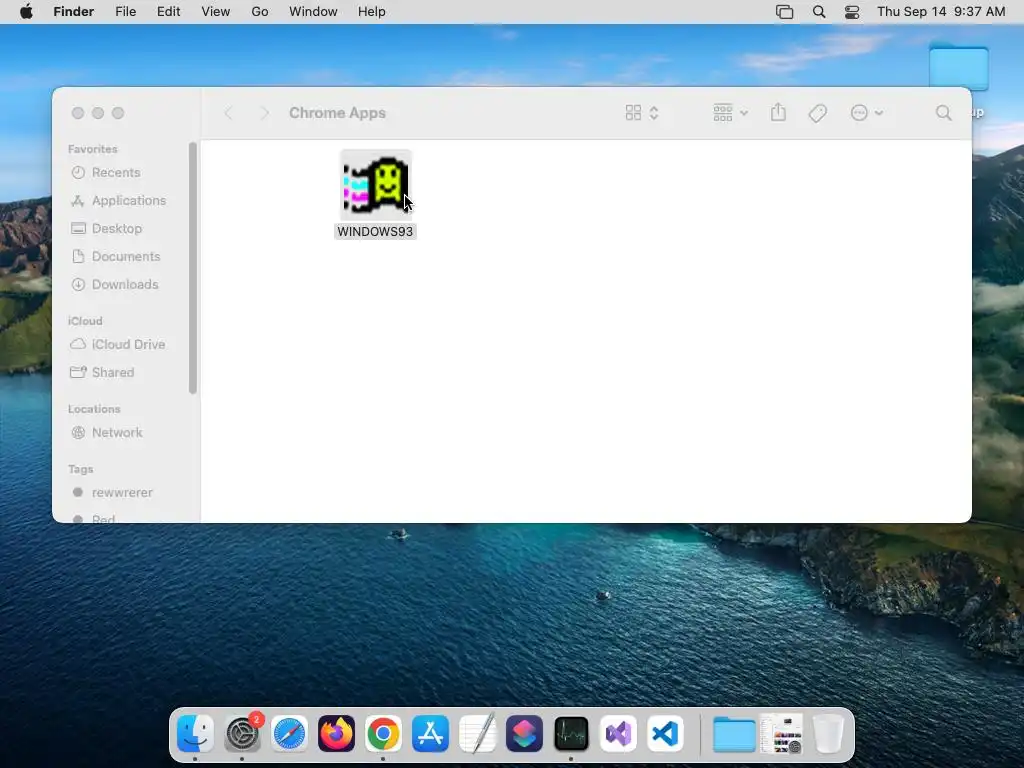This screenshot has width=1024, height=768.
Task: Switch to icon view using the grid icon
Action: [x=633, y=113]
